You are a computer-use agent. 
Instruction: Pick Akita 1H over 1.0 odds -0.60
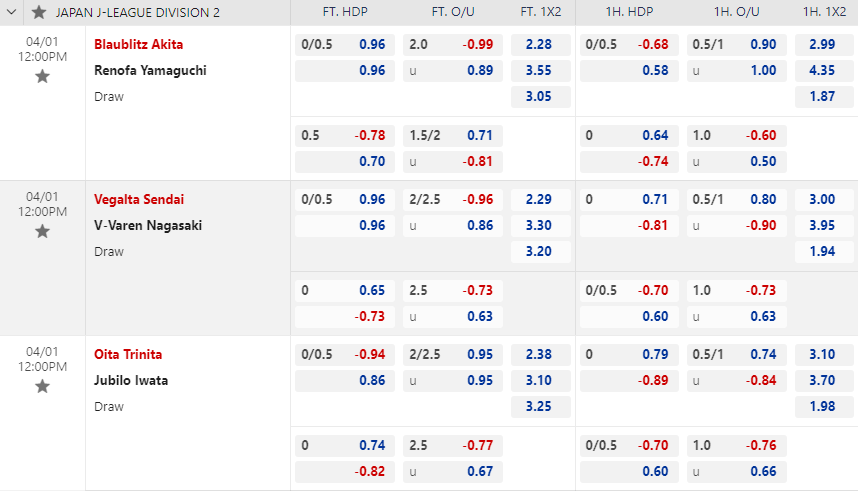(737, 135)
